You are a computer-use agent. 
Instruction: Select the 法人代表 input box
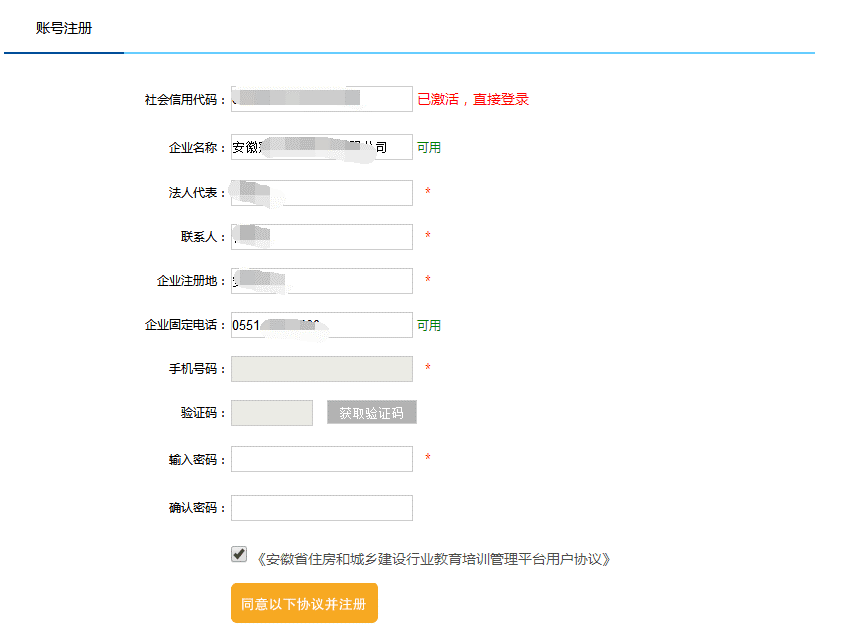pos(321,192)
